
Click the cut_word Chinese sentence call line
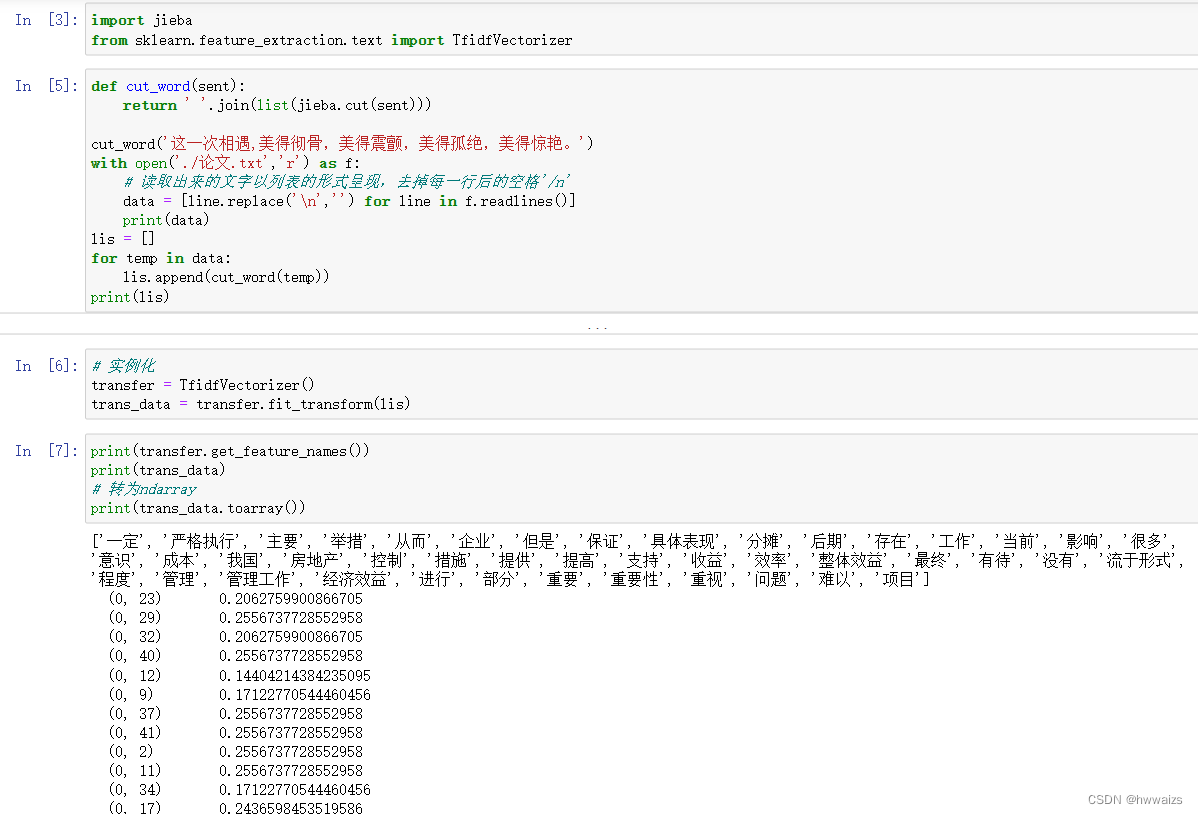pos(342,143)
